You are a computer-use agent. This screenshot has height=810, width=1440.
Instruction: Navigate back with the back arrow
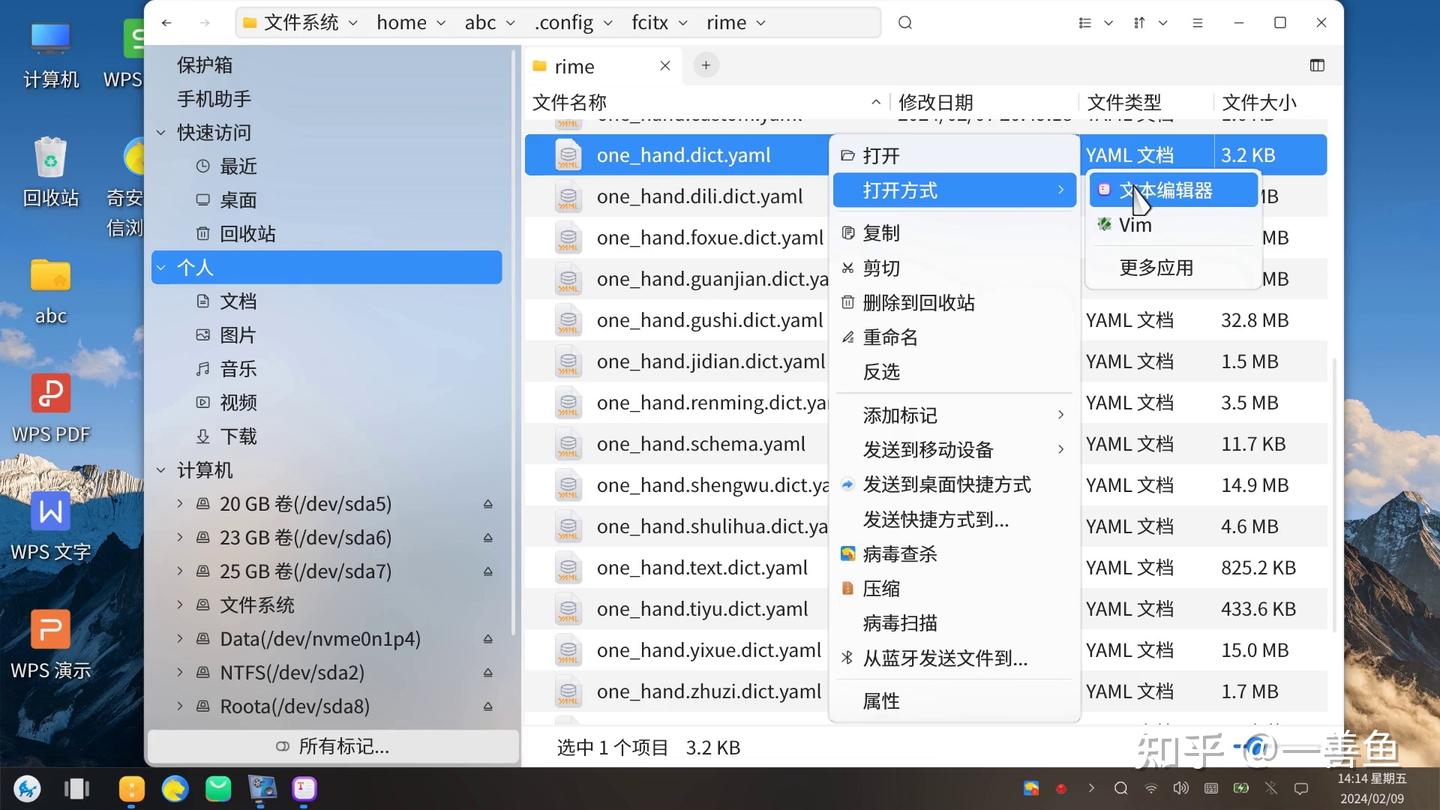[x=166, y=22]
